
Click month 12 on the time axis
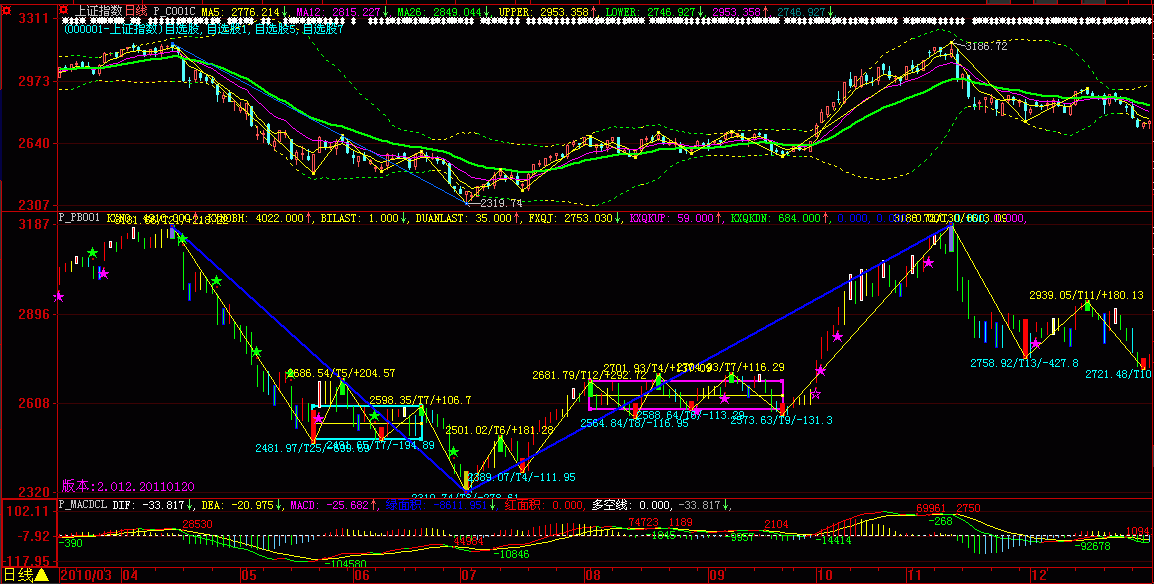pos(1039,574)
